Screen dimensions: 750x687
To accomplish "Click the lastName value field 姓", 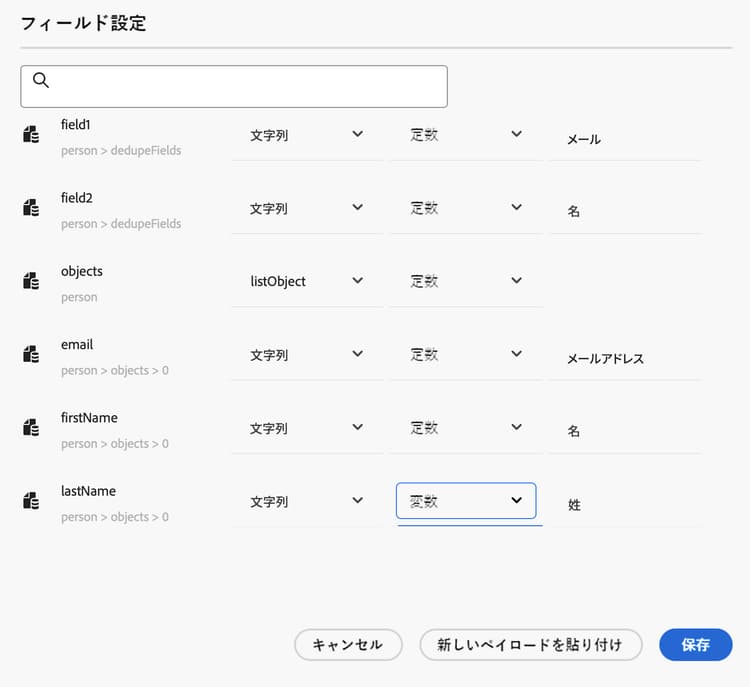I will tap(625, 505).
